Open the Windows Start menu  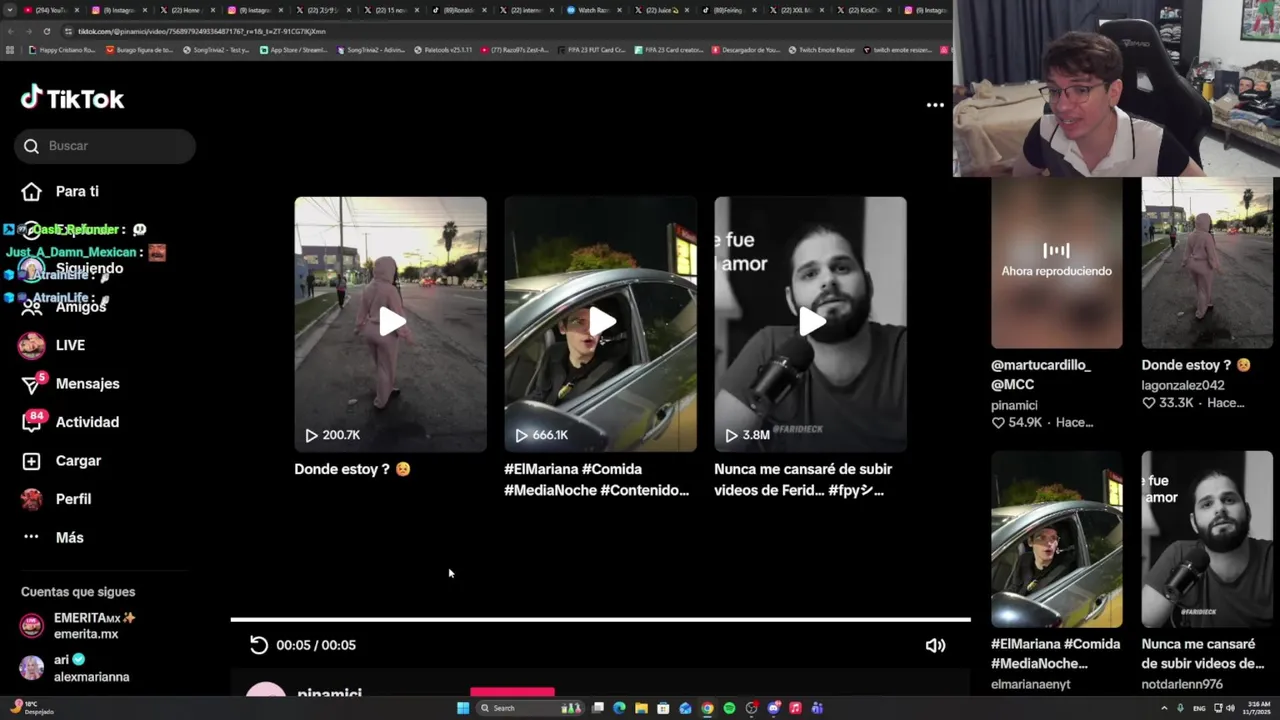[x=463, y=708]
